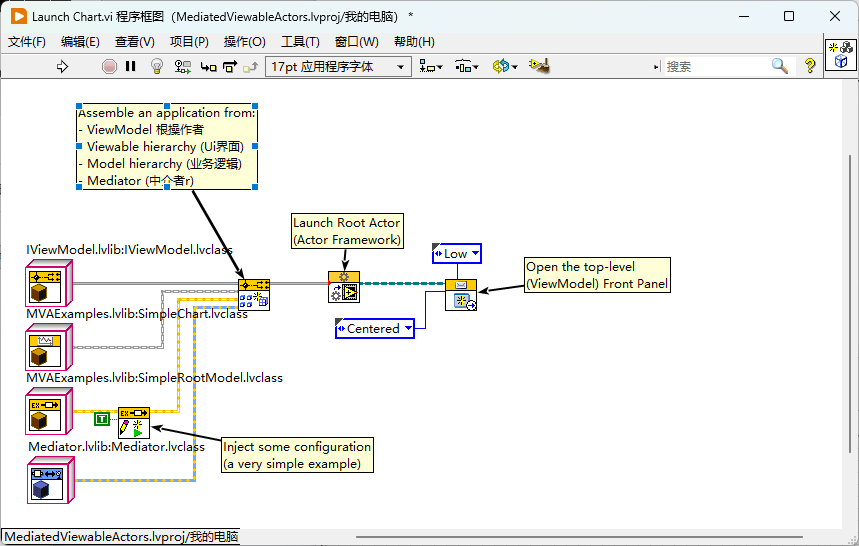Select the 'Launch Root Actor' comment label
Screen dimensions: 859x546
[x=347, y=231]
